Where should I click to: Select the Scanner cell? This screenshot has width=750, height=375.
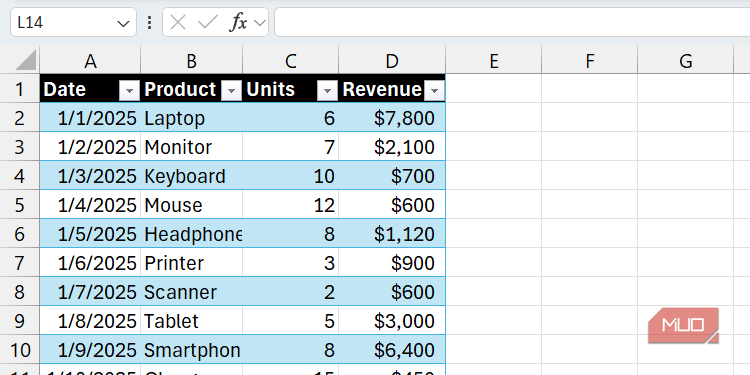point(191,292)
